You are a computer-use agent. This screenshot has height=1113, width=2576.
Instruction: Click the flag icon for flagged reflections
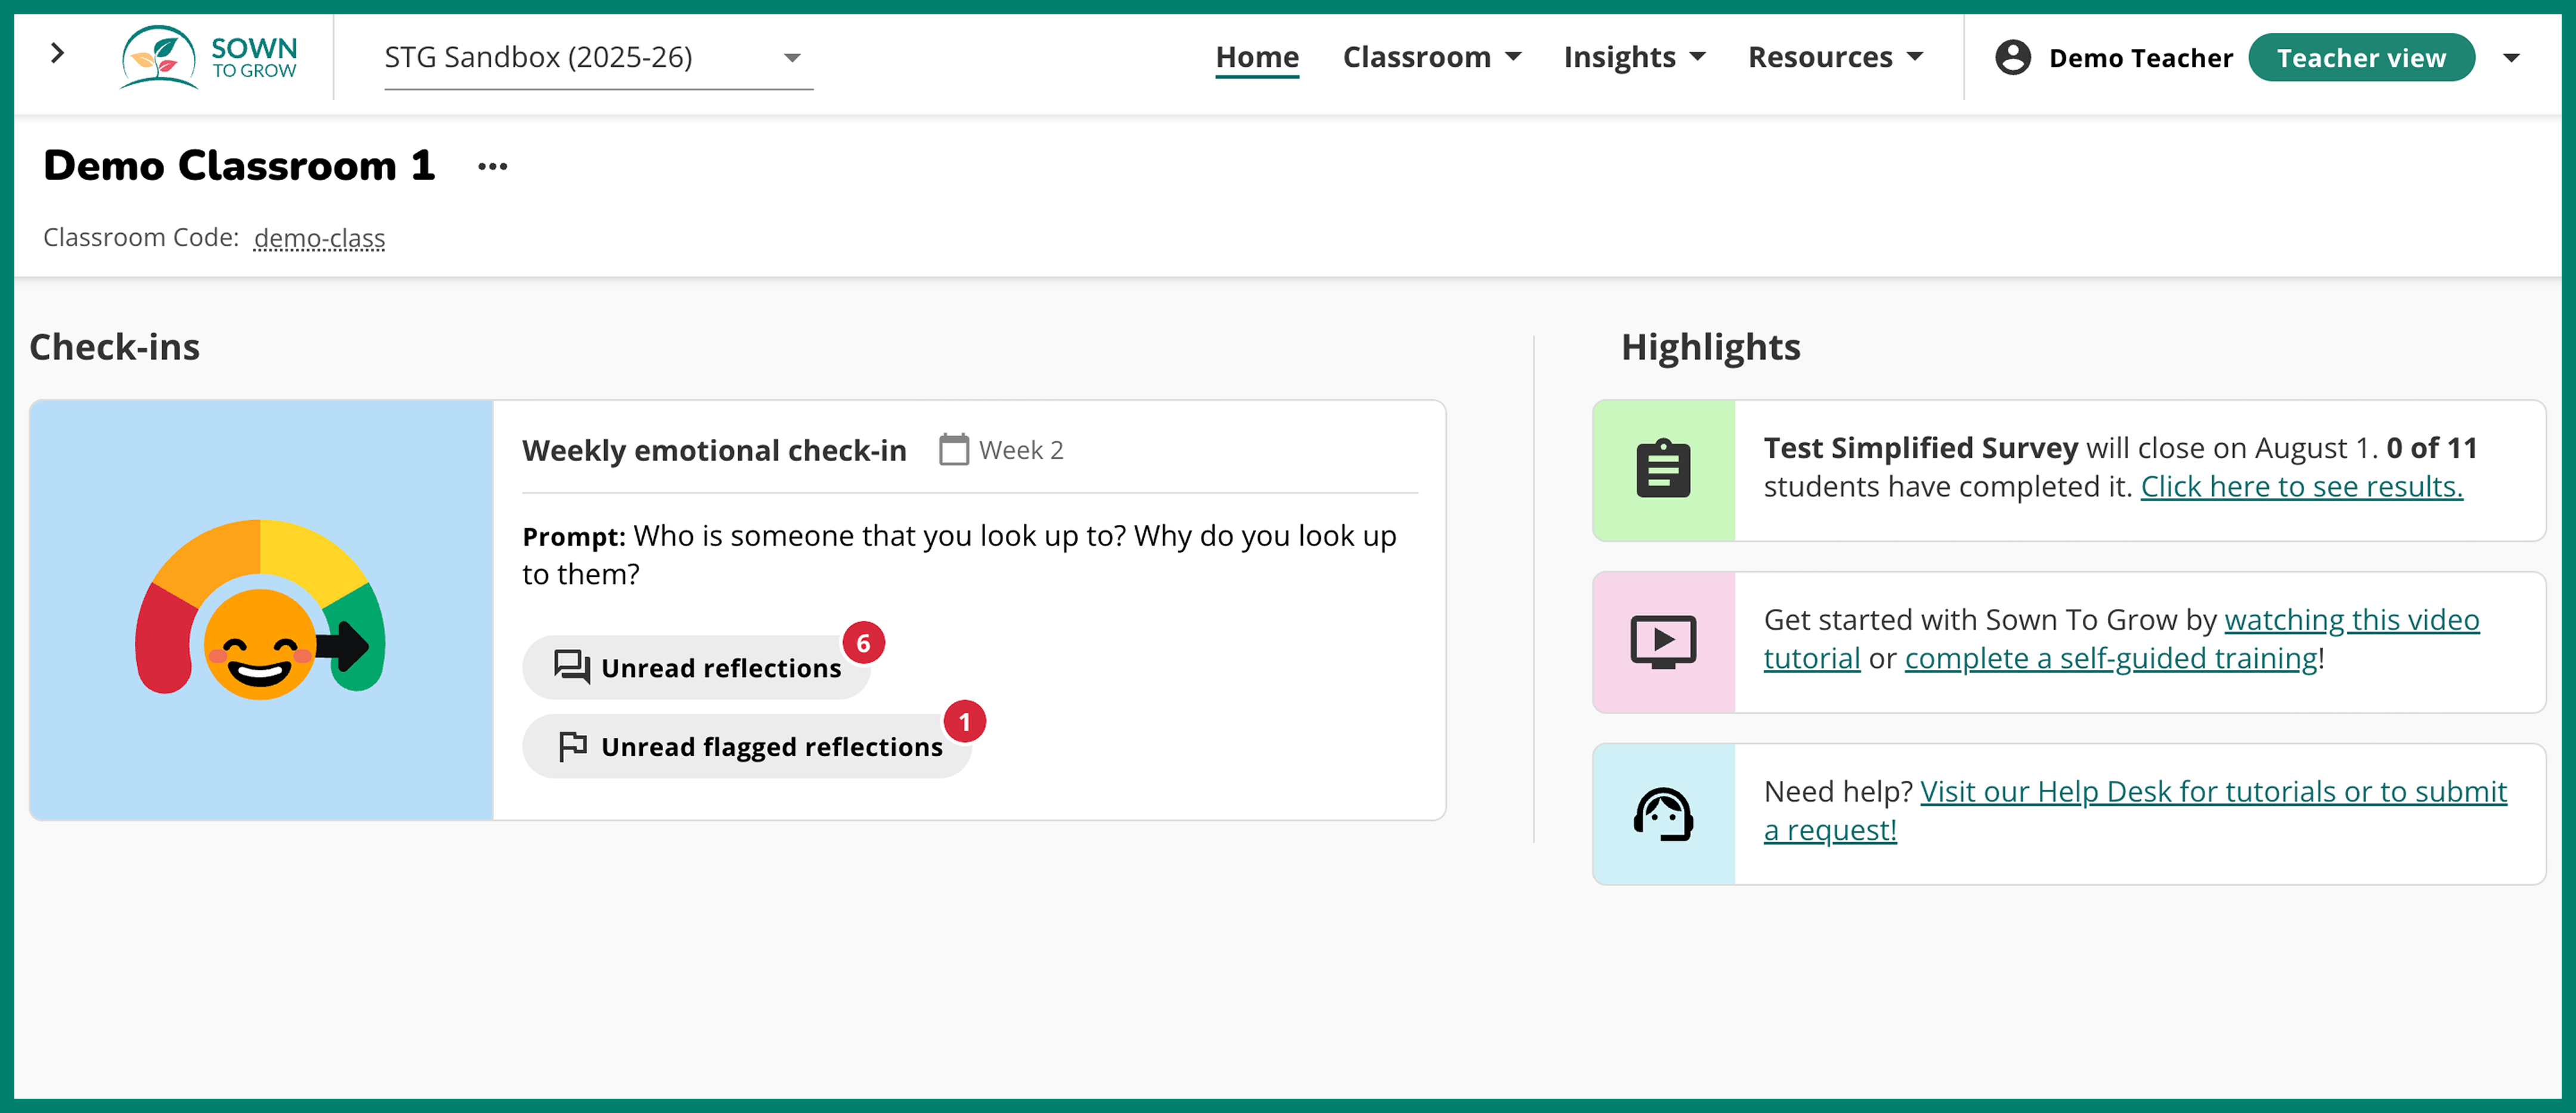coord(572,745)
